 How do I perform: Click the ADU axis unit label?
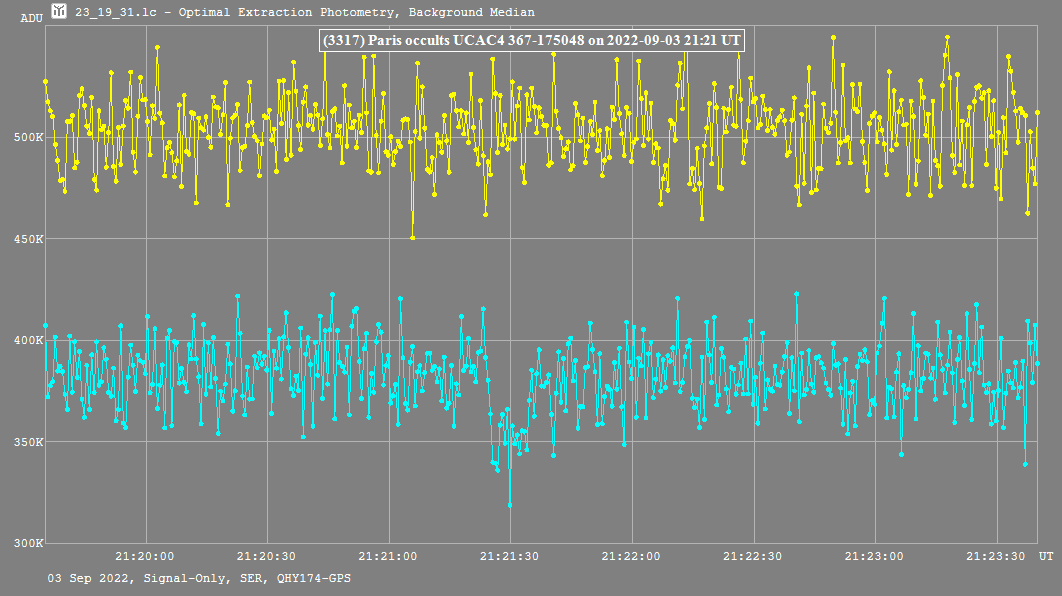click(x=31, y=18)
